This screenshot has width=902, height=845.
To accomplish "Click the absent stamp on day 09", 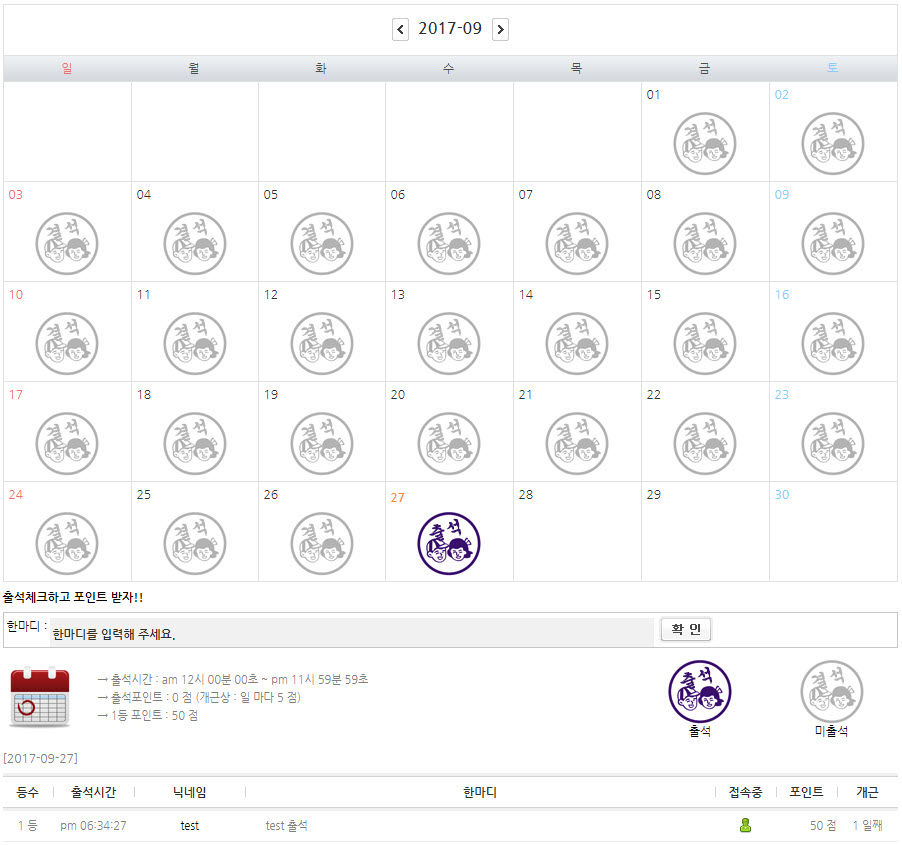I will click(x=832, y=243).
